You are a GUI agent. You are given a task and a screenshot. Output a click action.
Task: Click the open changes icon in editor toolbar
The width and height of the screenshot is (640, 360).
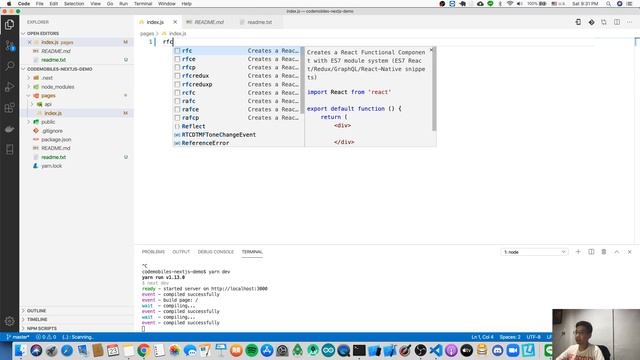[x=604, y=22]
